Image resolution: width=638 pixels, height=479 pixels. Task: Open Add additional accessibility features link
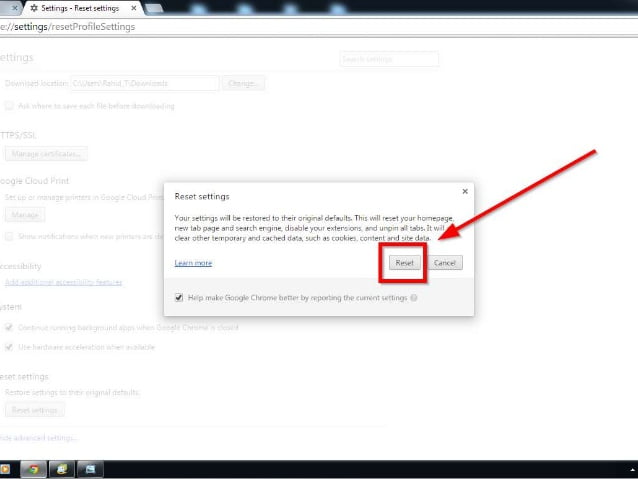(x=63, y=282)
